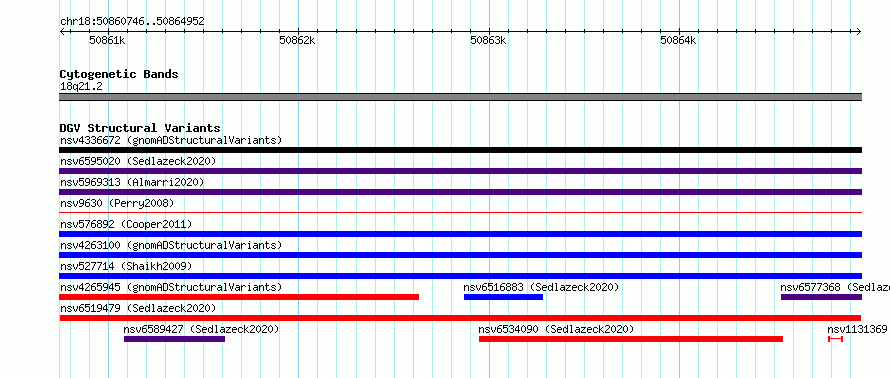Open the nsv576892 Cooper2011 blue bar
Viewport: 890px width, 378px height.
coord(460,234)
